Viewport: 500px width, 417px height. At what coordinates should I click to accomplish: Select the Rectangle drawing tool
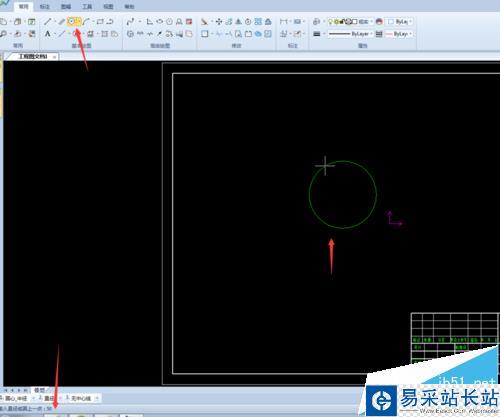(x=100, y=22)
